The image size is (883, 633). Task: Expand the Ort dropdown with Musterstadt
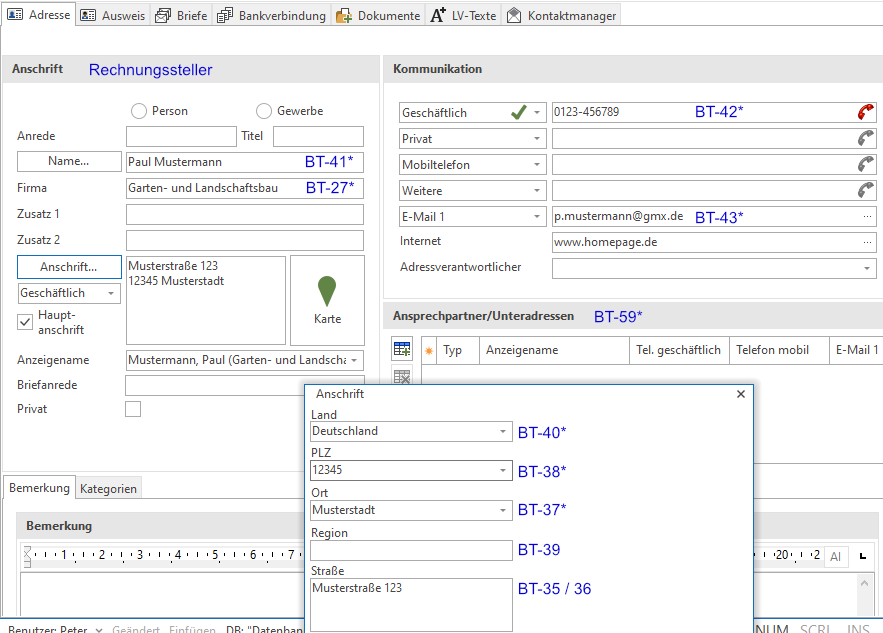click(x=502, y=510)
